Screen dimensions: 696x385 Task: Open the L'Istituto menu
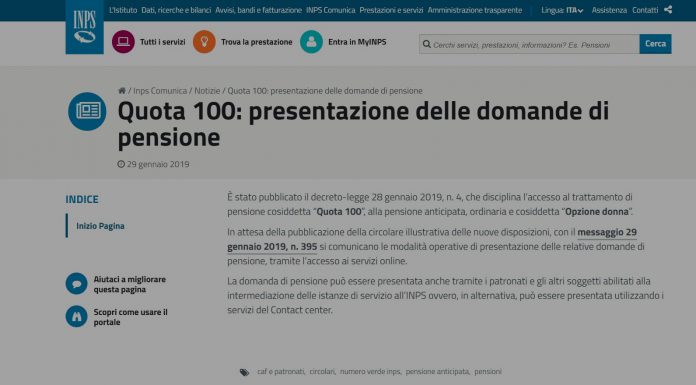(x=123, y=10)
